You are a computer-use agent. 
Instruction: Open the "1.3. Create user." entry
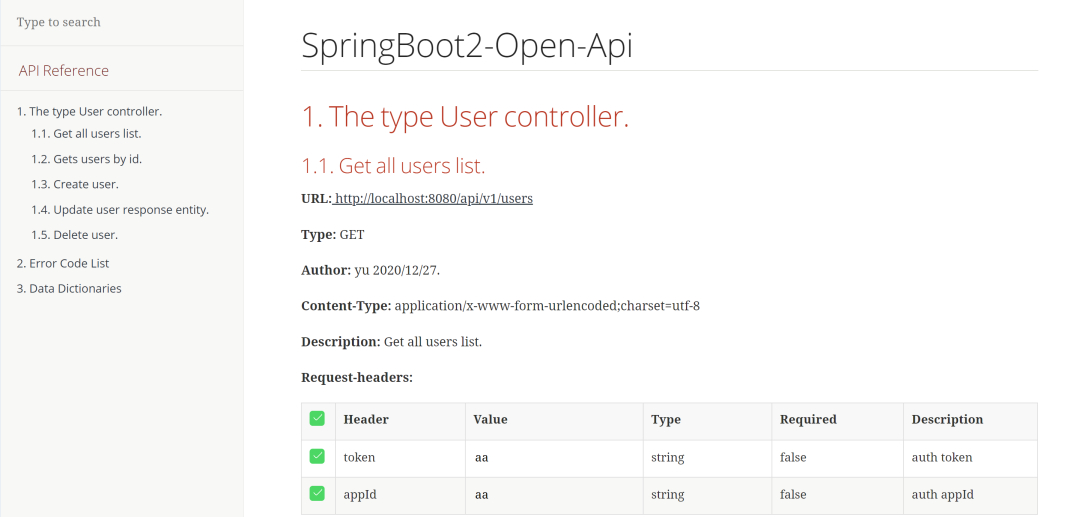75,184
